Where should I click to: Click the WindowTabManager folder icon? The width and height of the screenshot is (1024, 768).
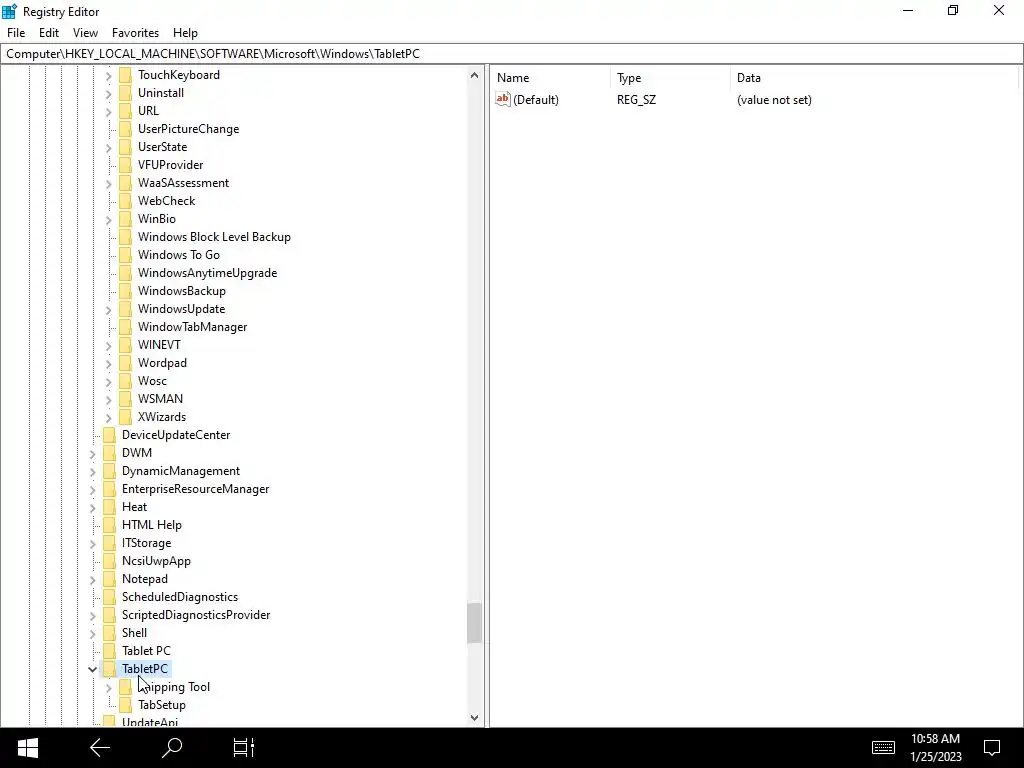[x=125, y=327]
